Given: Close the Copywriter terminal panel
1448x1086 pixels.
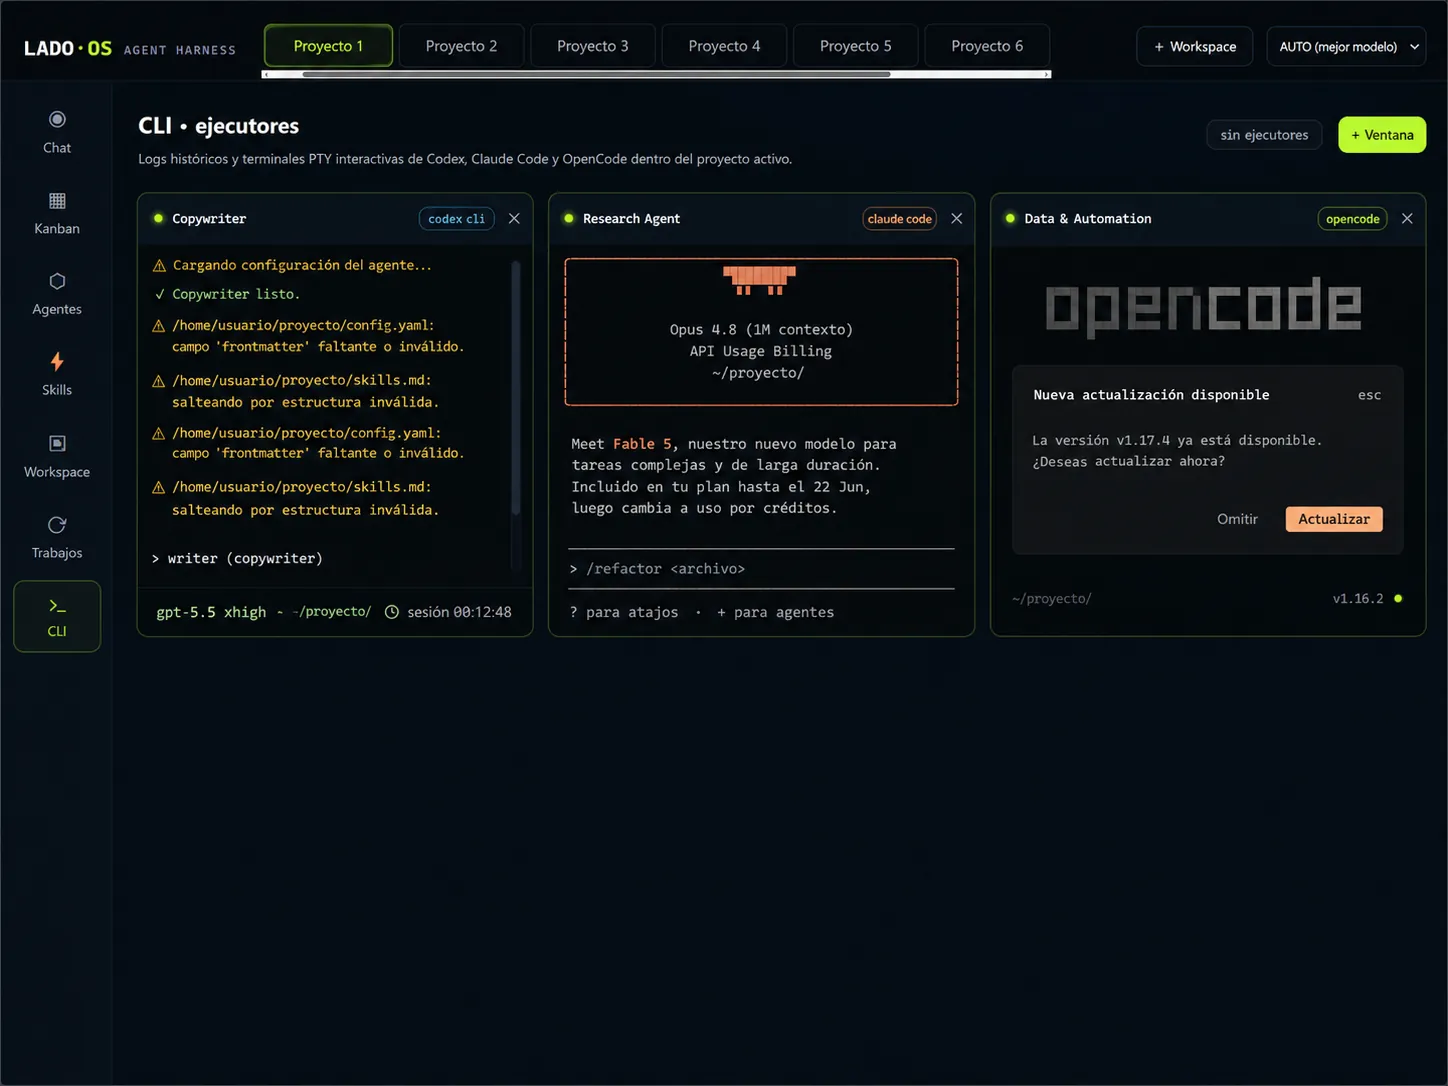Looking at the screenshot, I should [514, 219].
